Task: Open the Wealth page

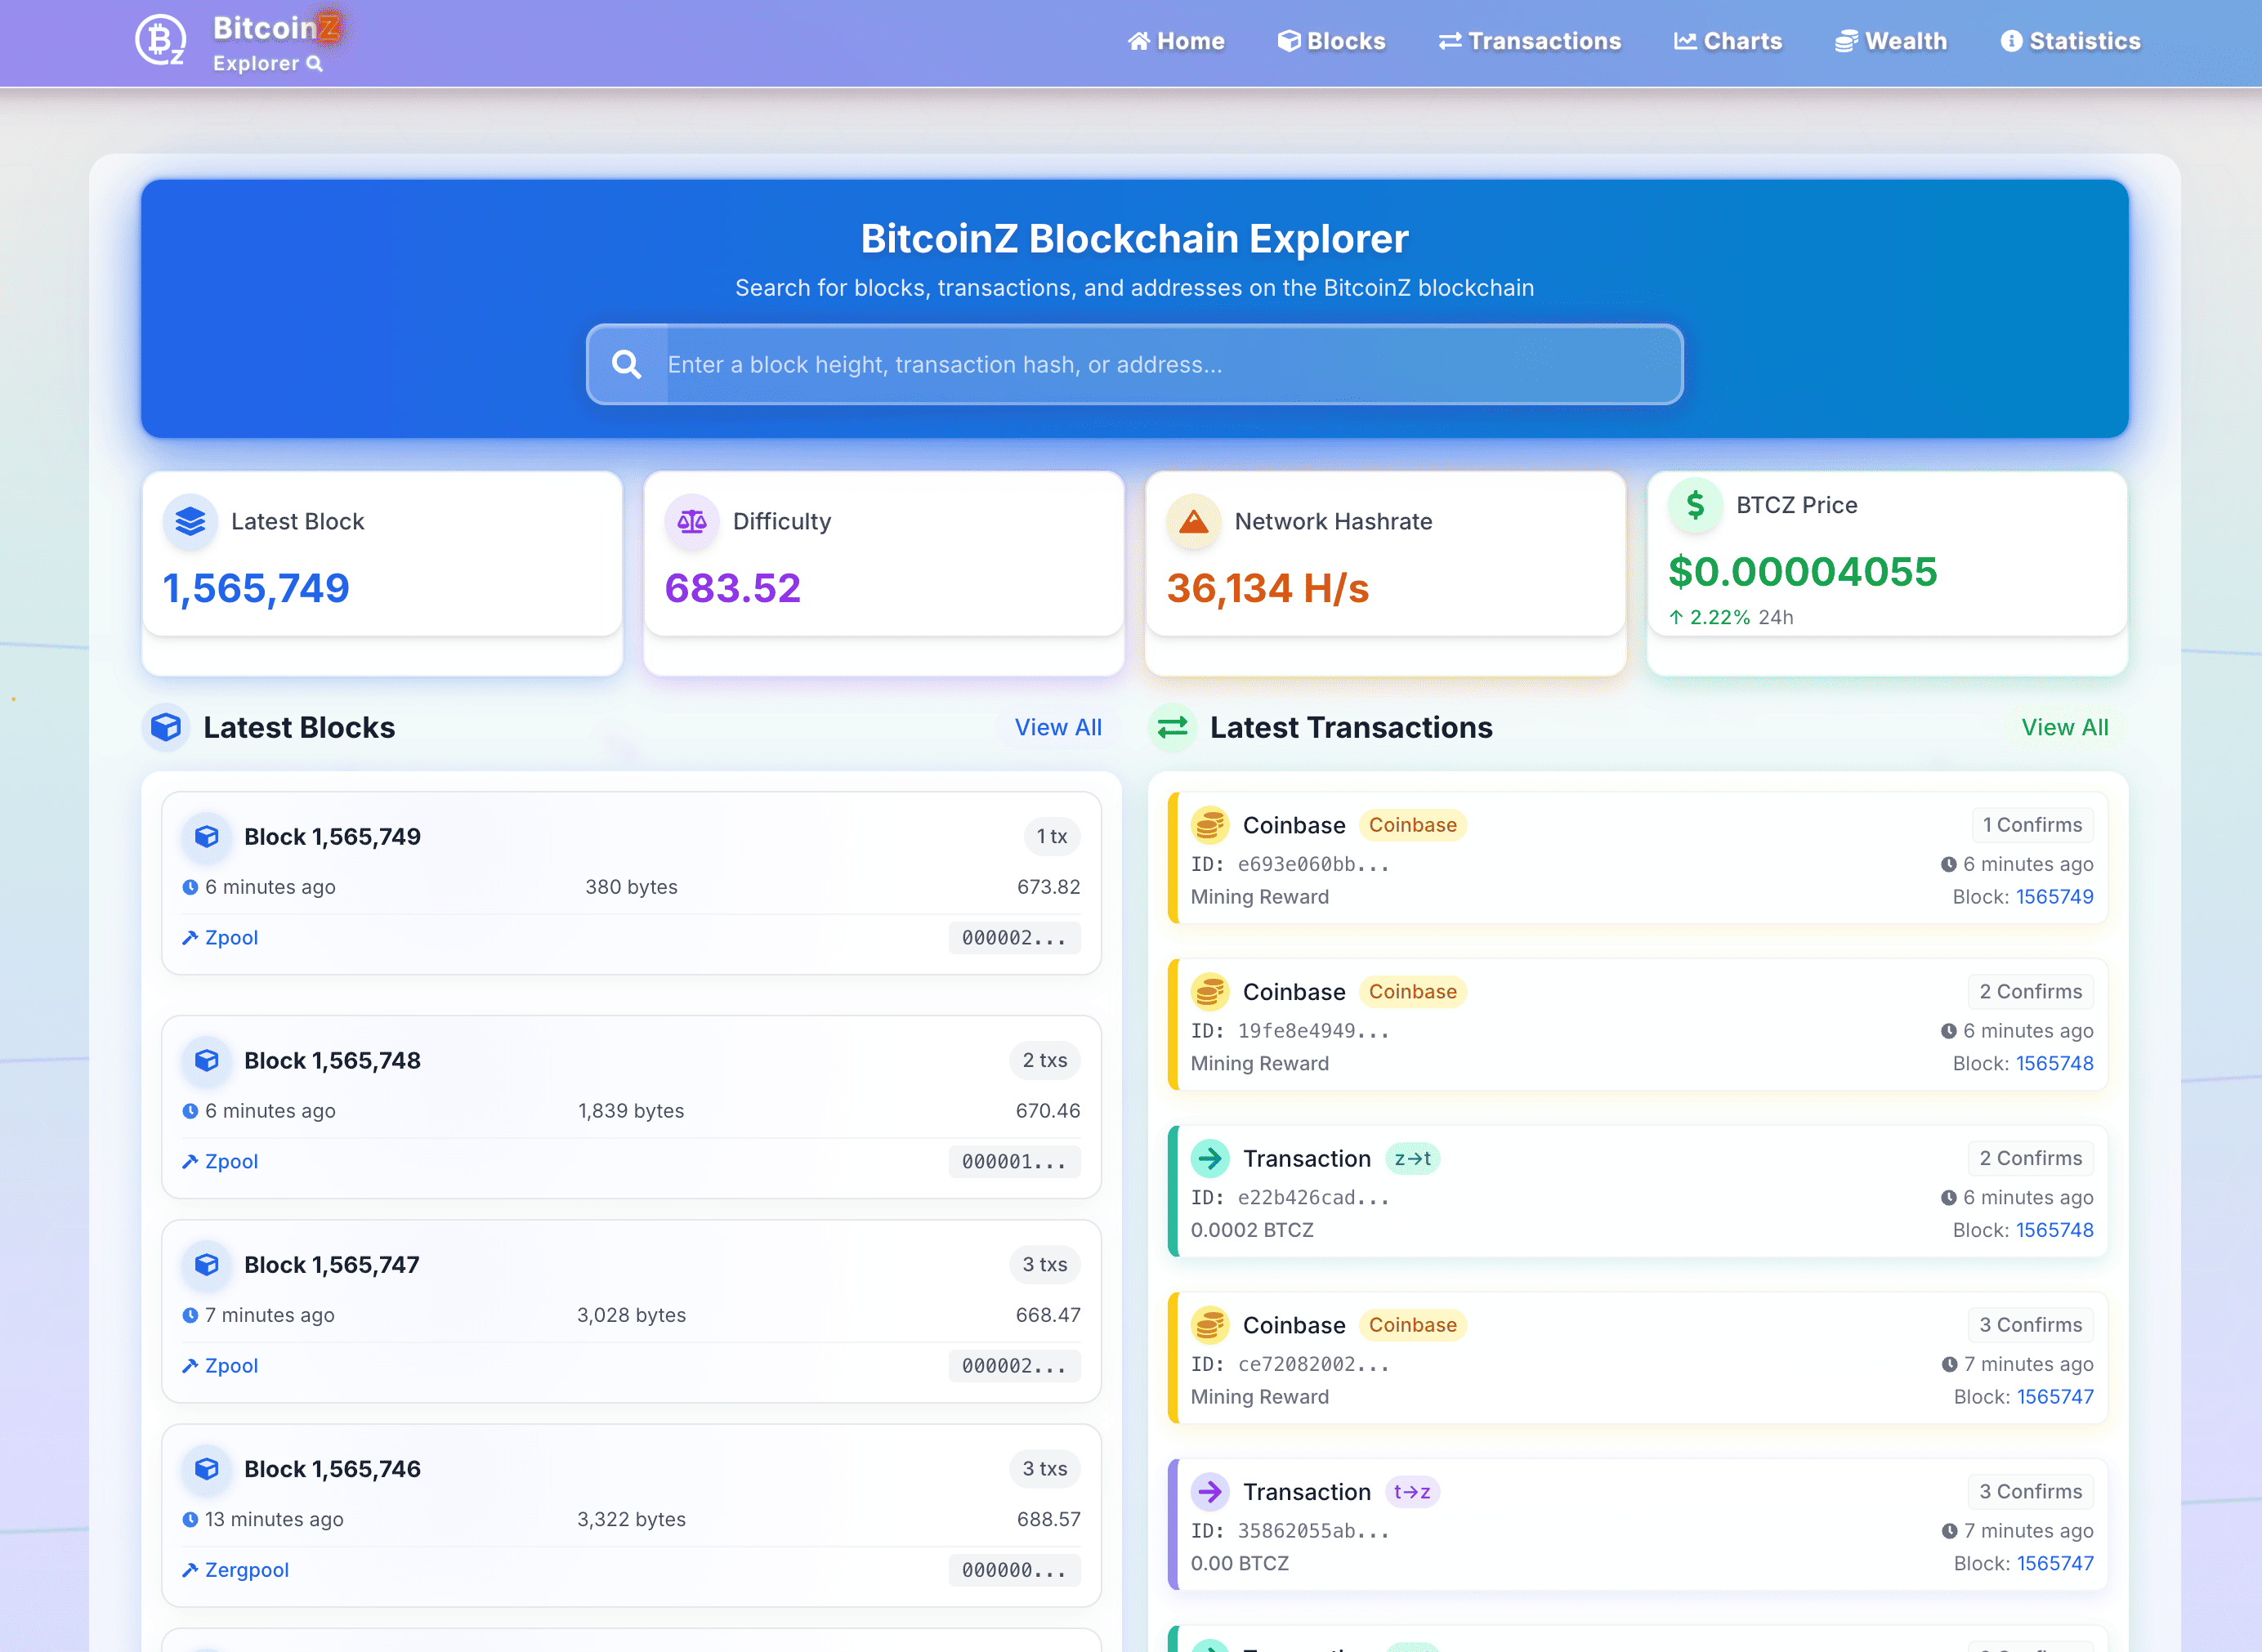Action: (x=1891, y=41)
